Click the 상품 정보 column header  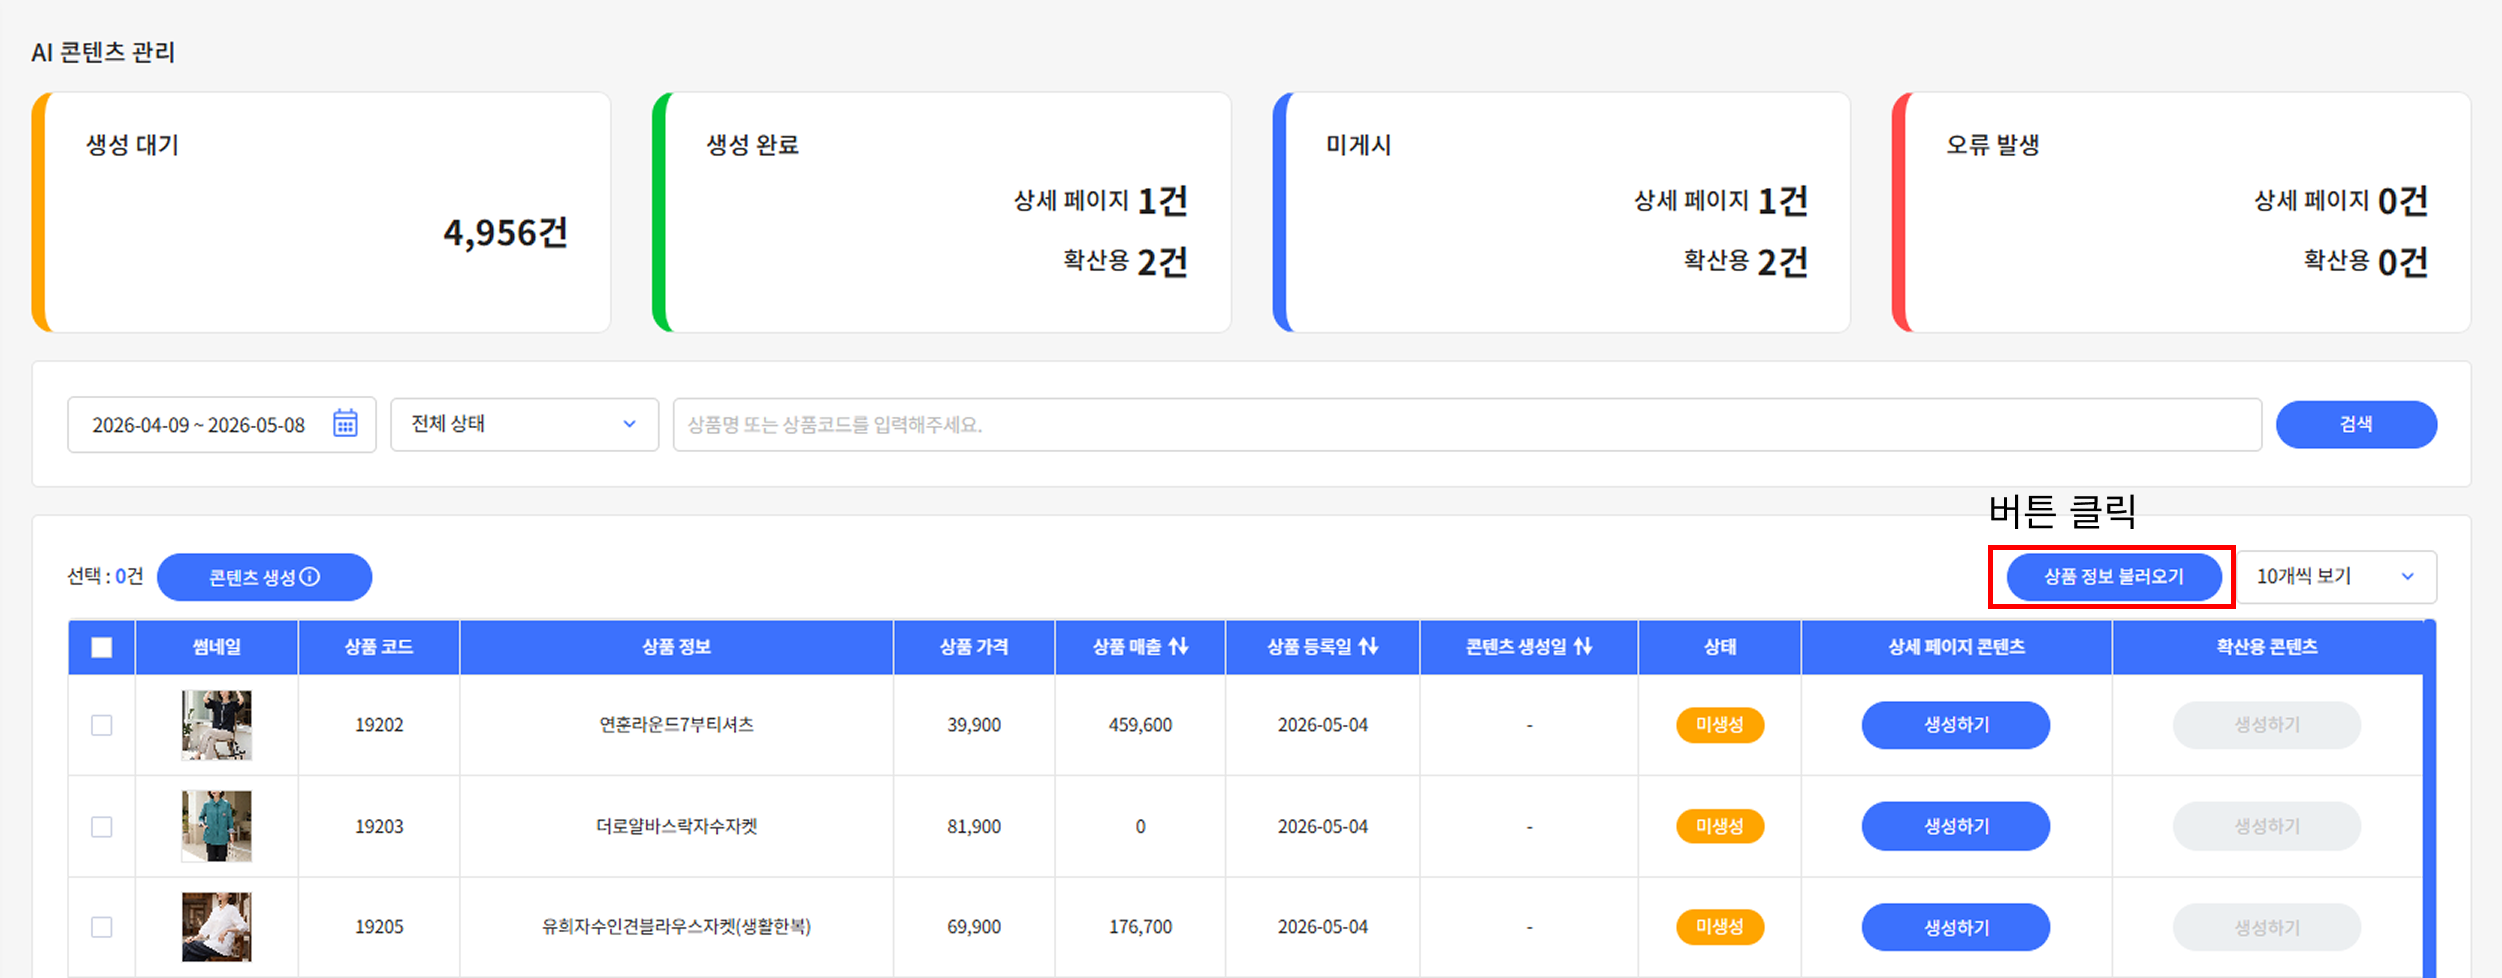click(676, 647)
